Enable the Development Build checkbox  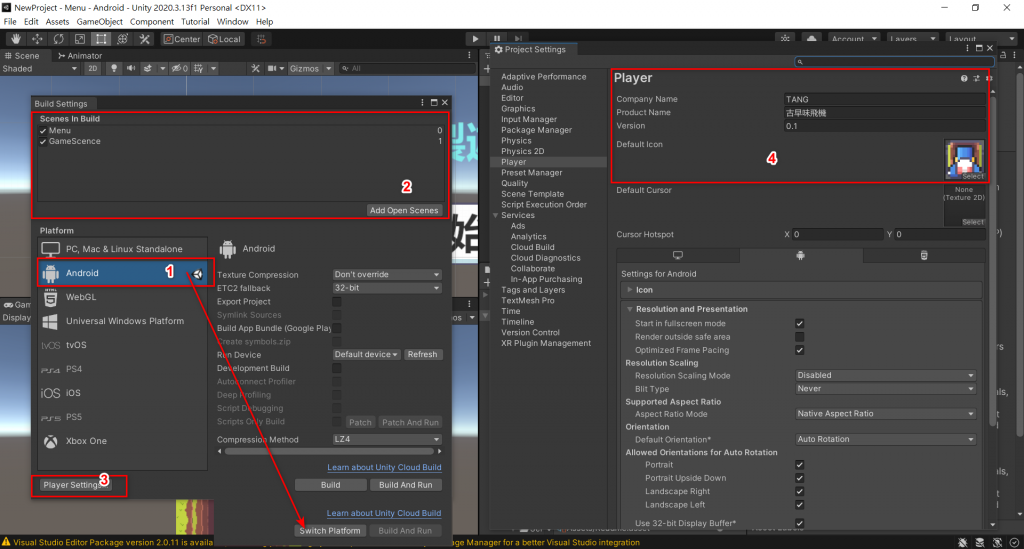[x=337, y=368]
